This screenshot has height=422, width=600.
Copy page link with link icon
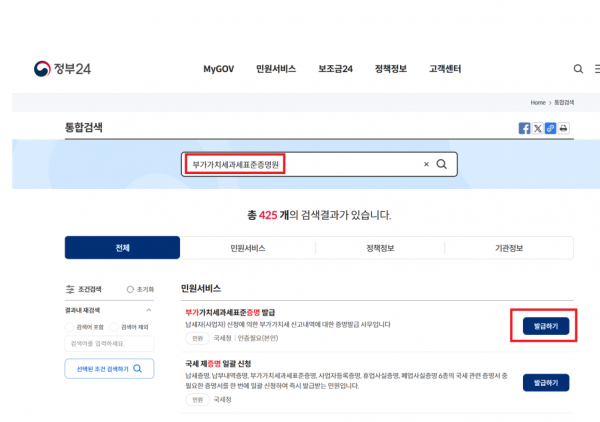pos(550,128)
